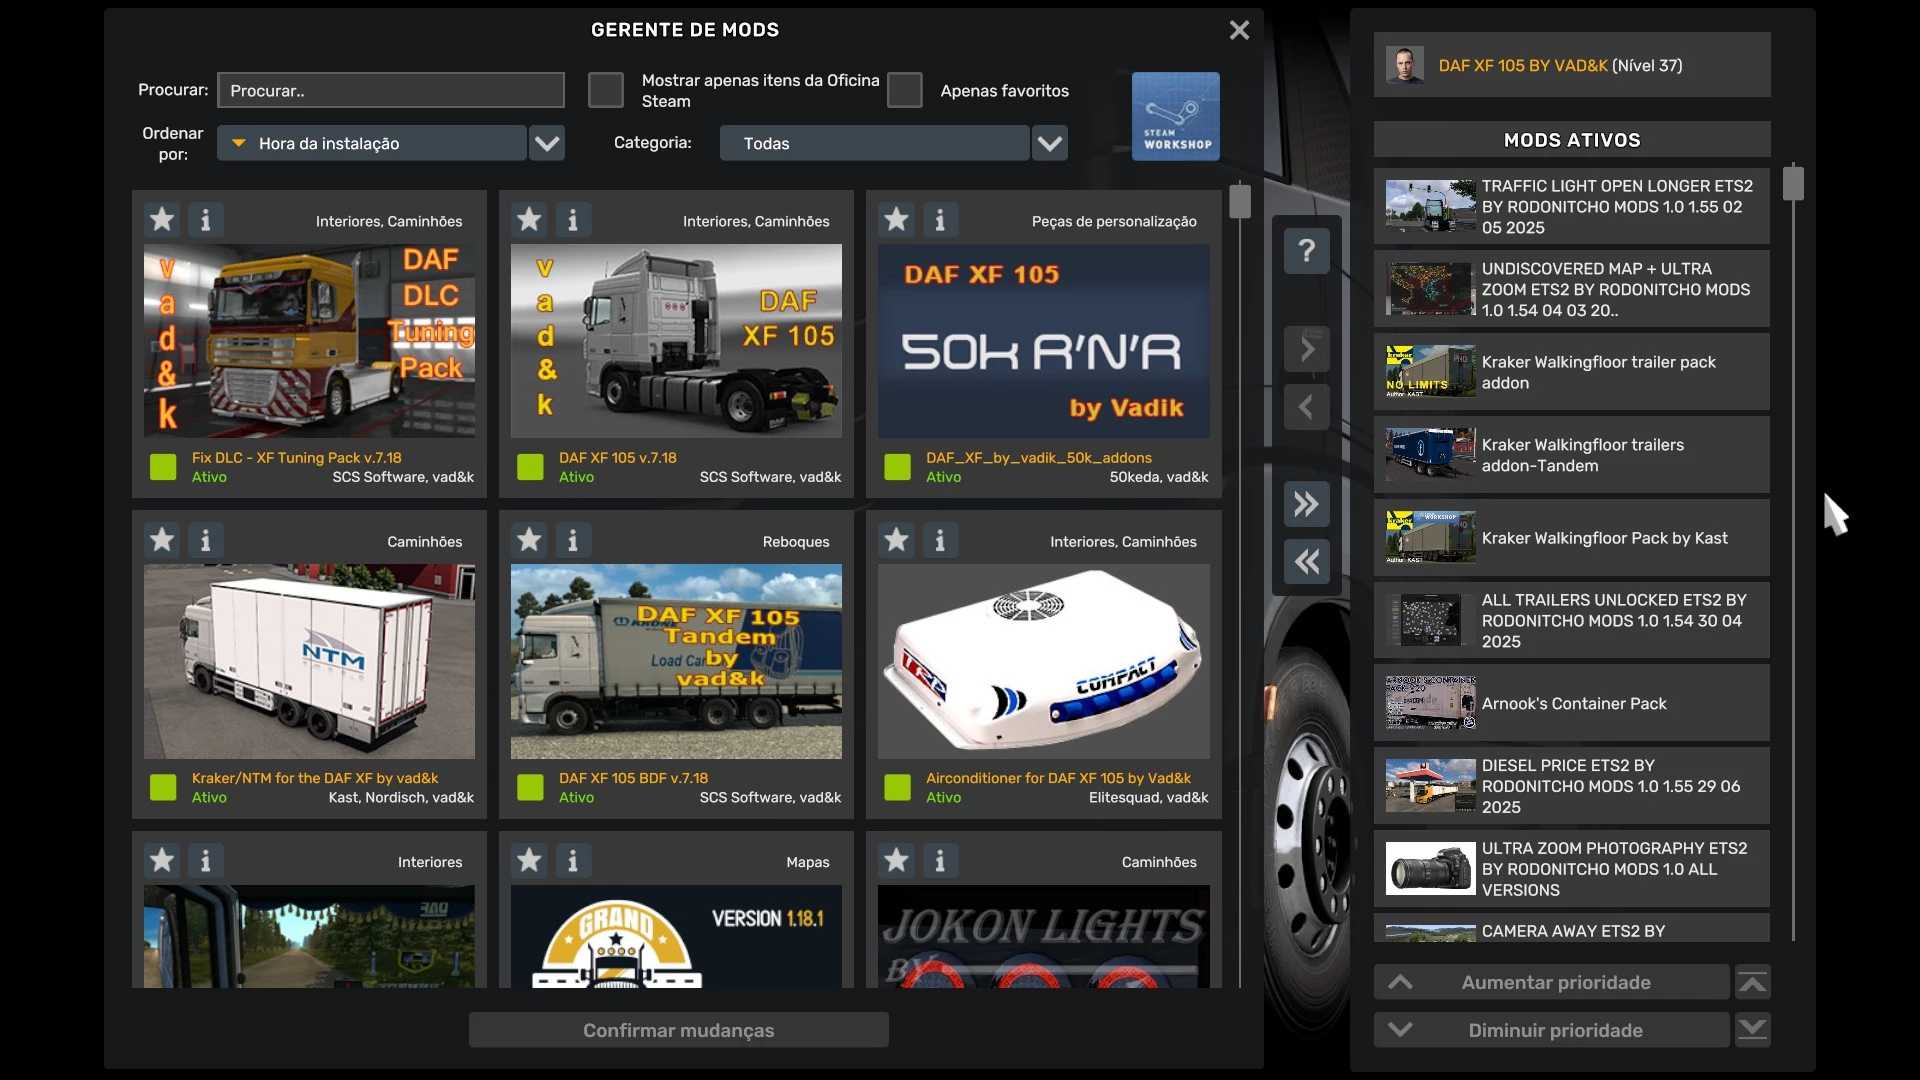Image resolution: width=1920 pixels, height=1080 pixels.
Task: Check the Apenas favoritos box
Action: (904, 90)
